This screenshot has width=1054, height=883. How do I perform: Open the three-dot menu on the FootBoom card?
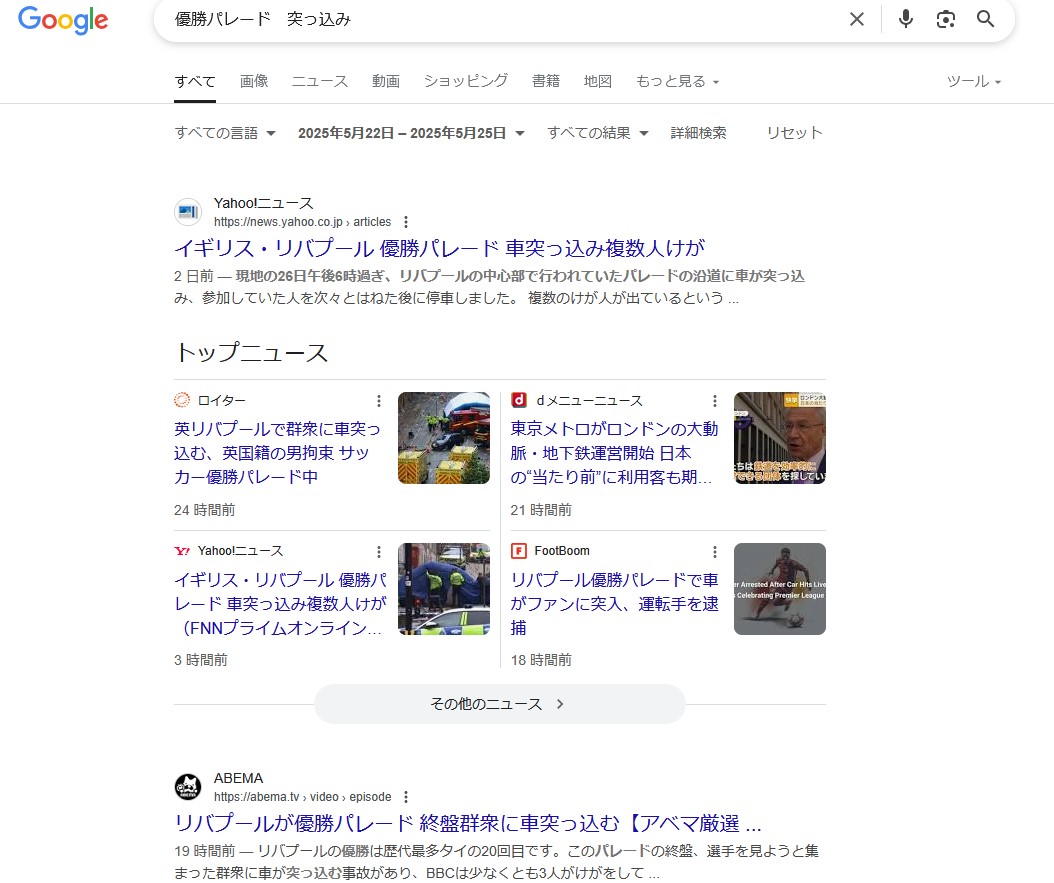715,552
